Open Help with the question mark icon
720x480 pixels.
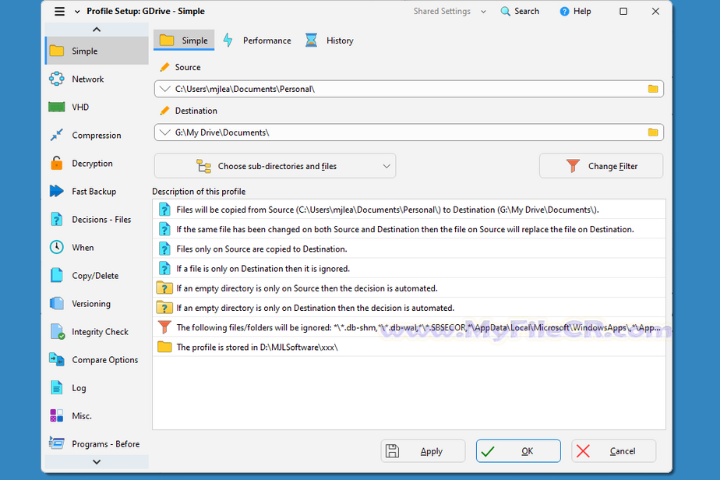pyautogui.click(x=564, y=11)
